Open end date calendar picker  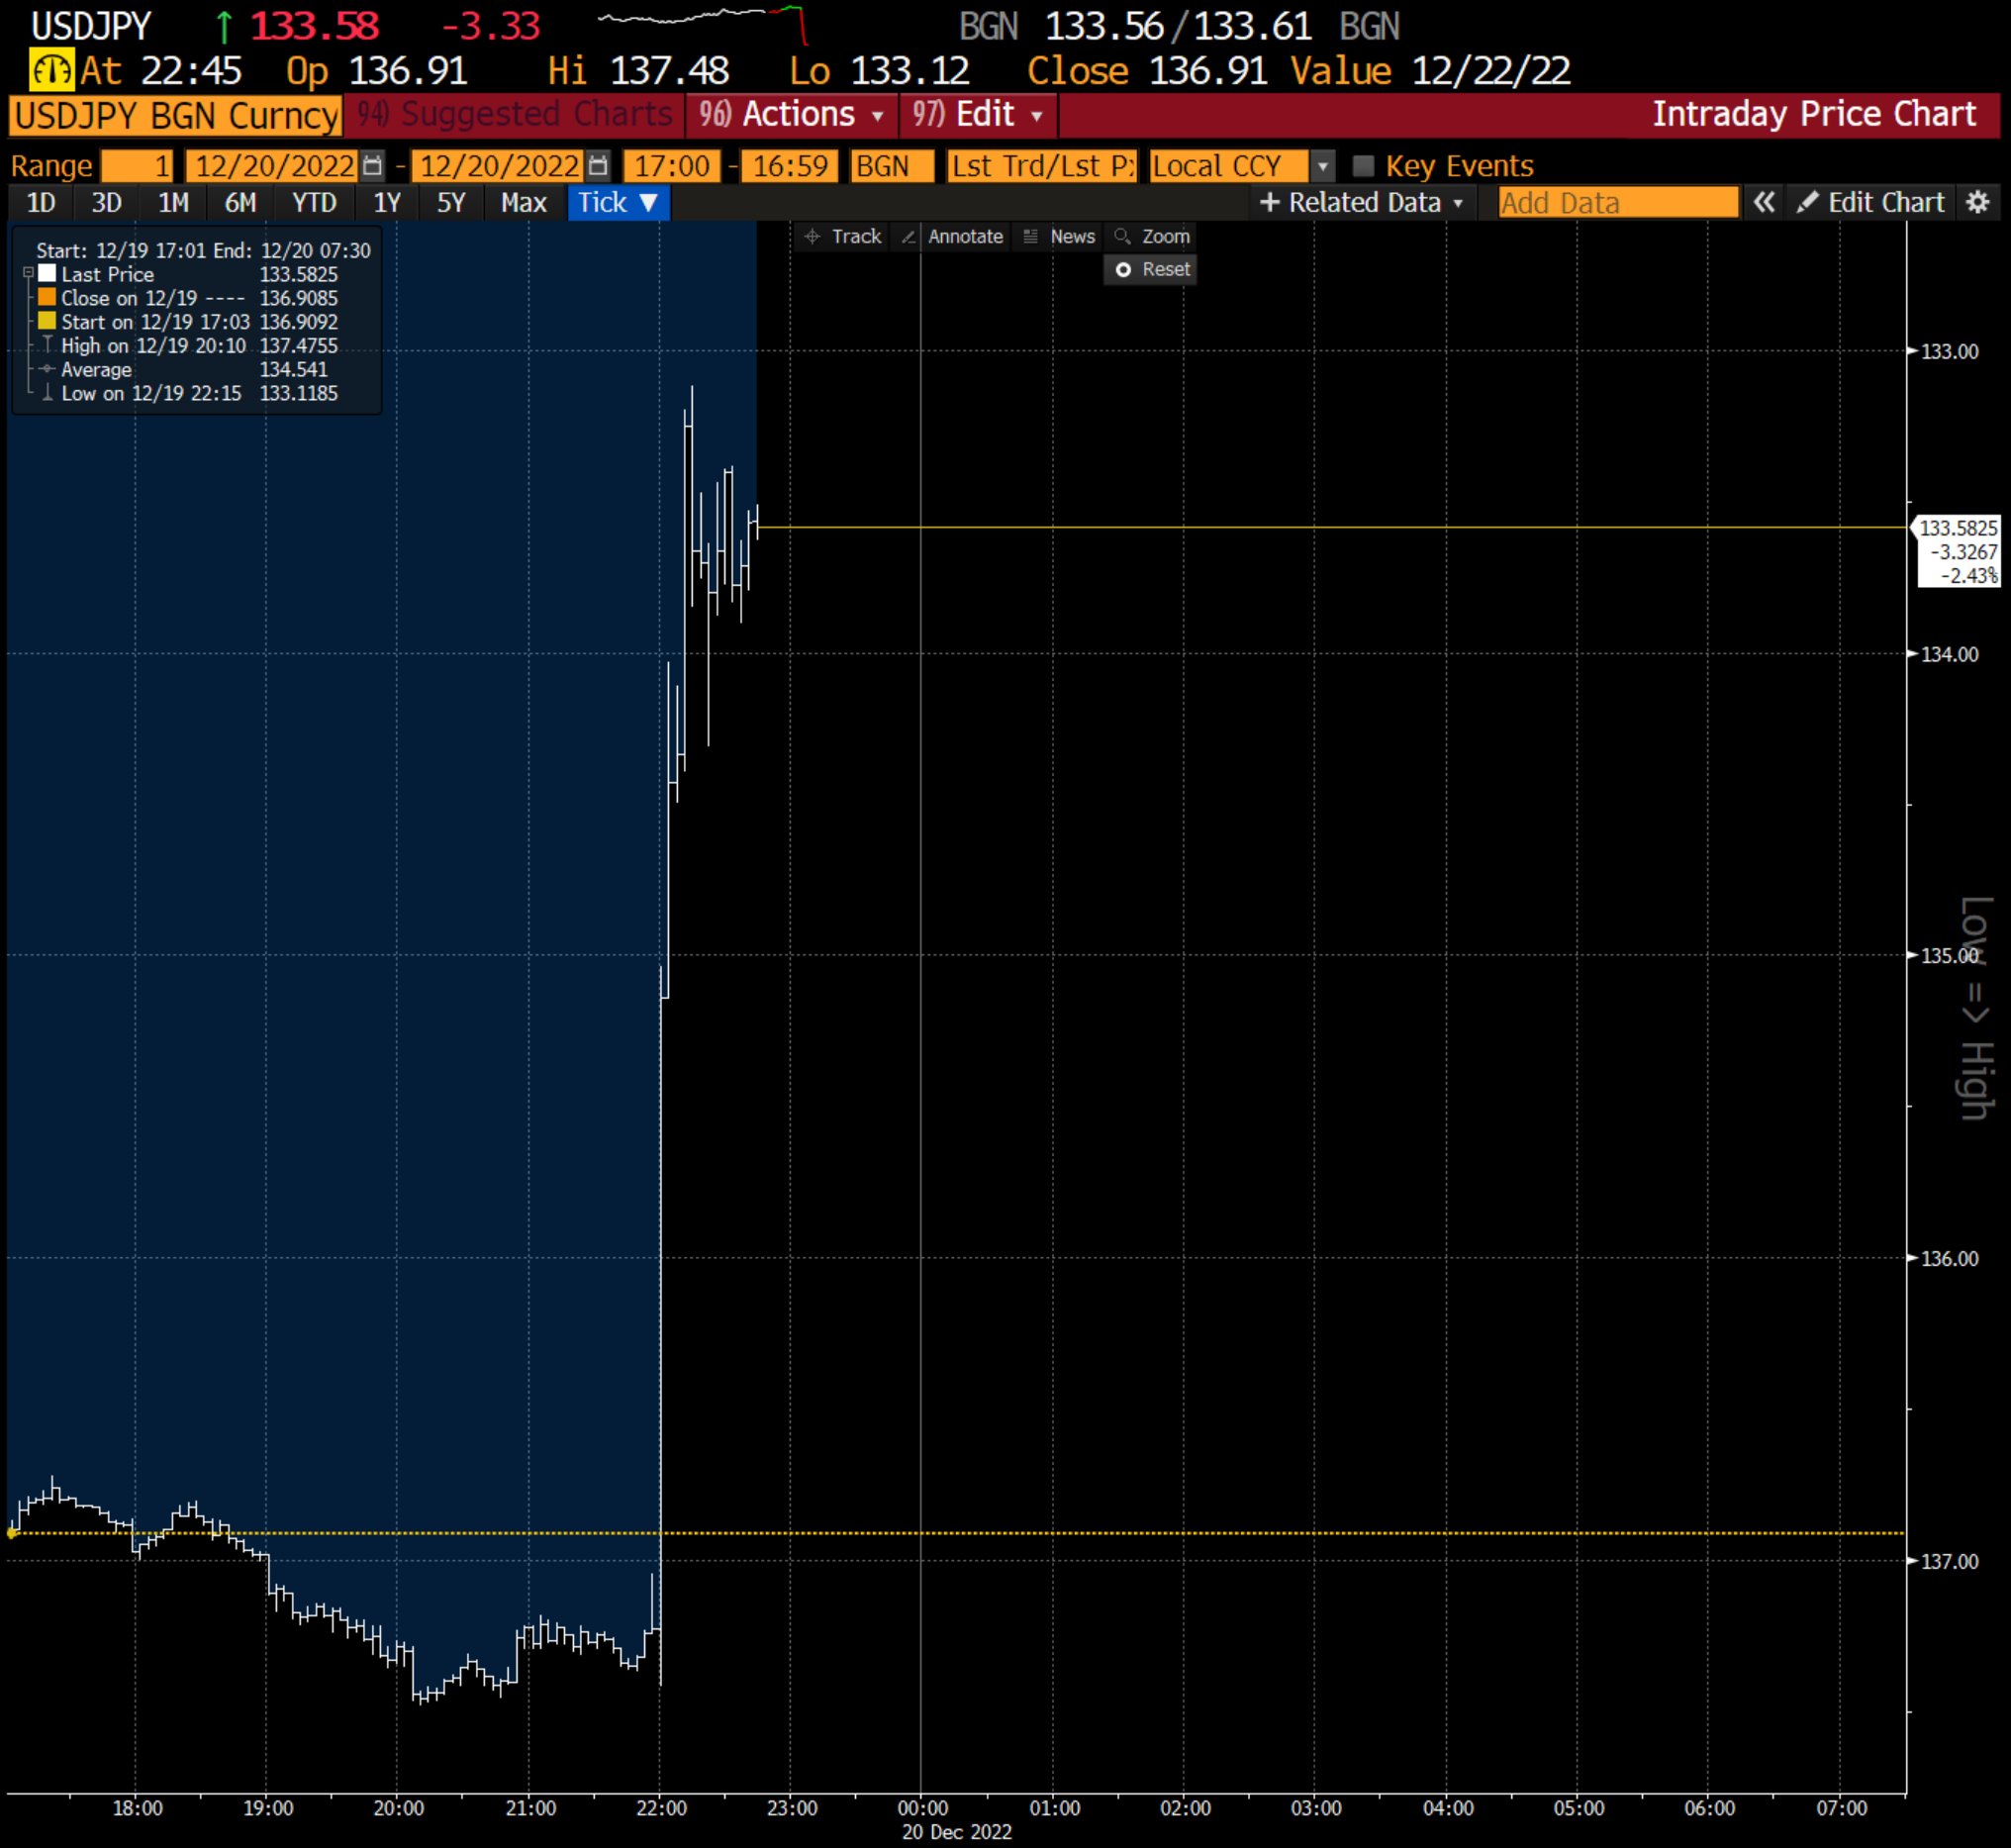[598, 165]
